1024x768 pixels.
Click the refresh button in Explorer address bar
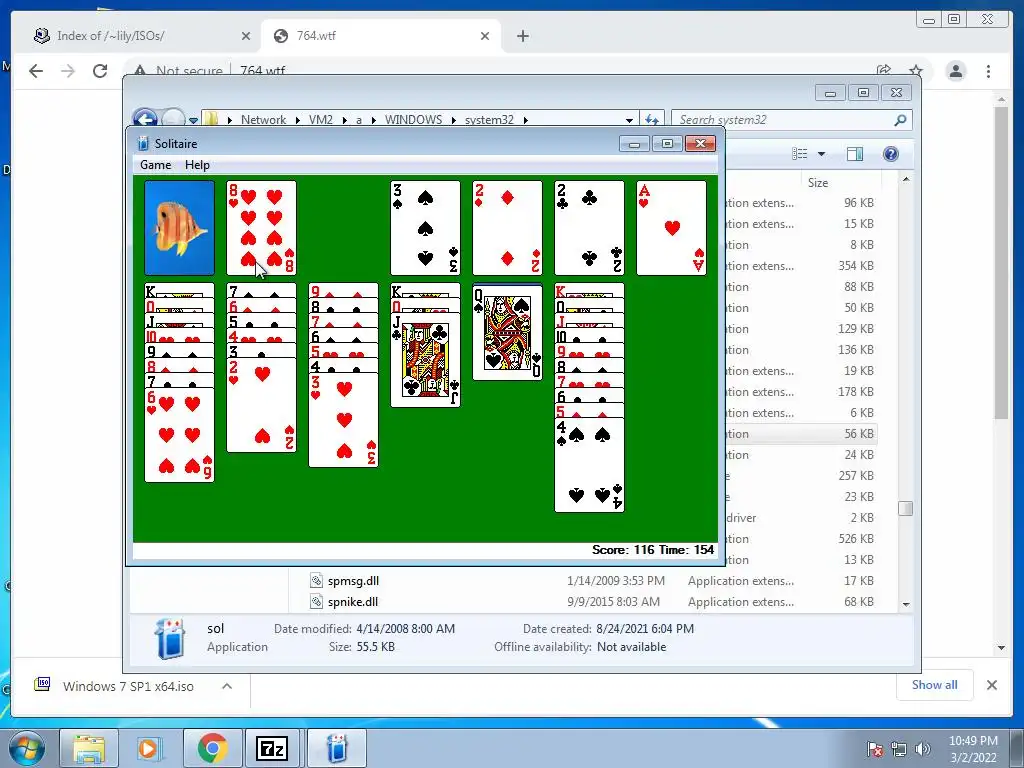click(x=651, y=120)
